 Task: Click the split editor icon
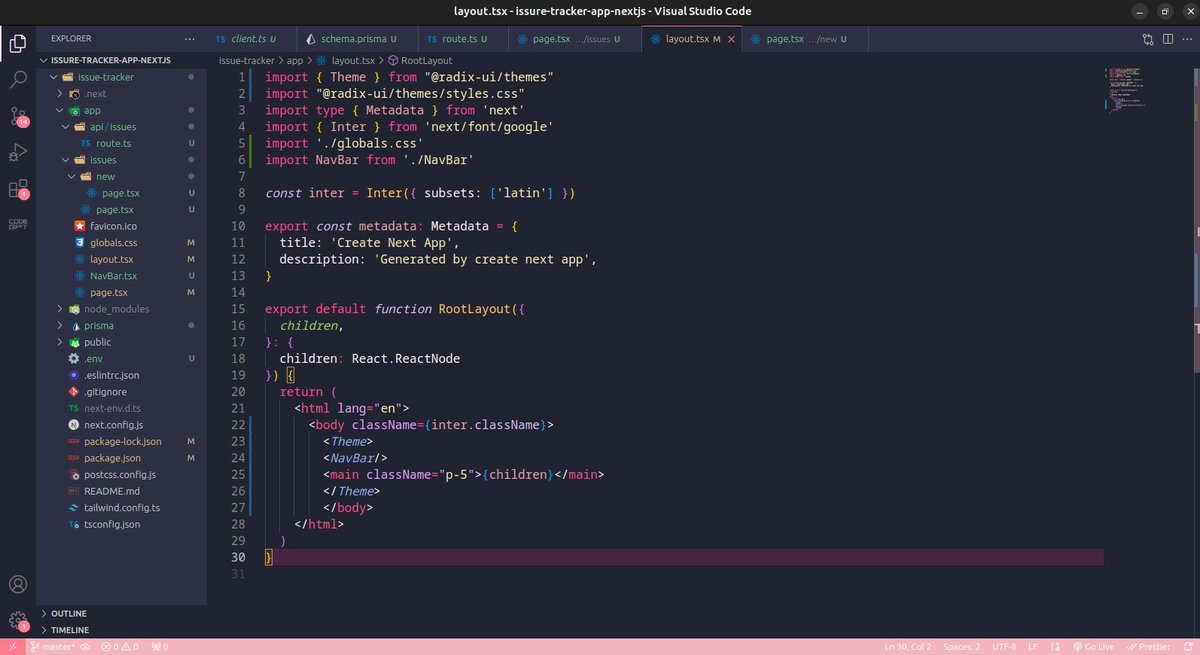pos(1166,39)
